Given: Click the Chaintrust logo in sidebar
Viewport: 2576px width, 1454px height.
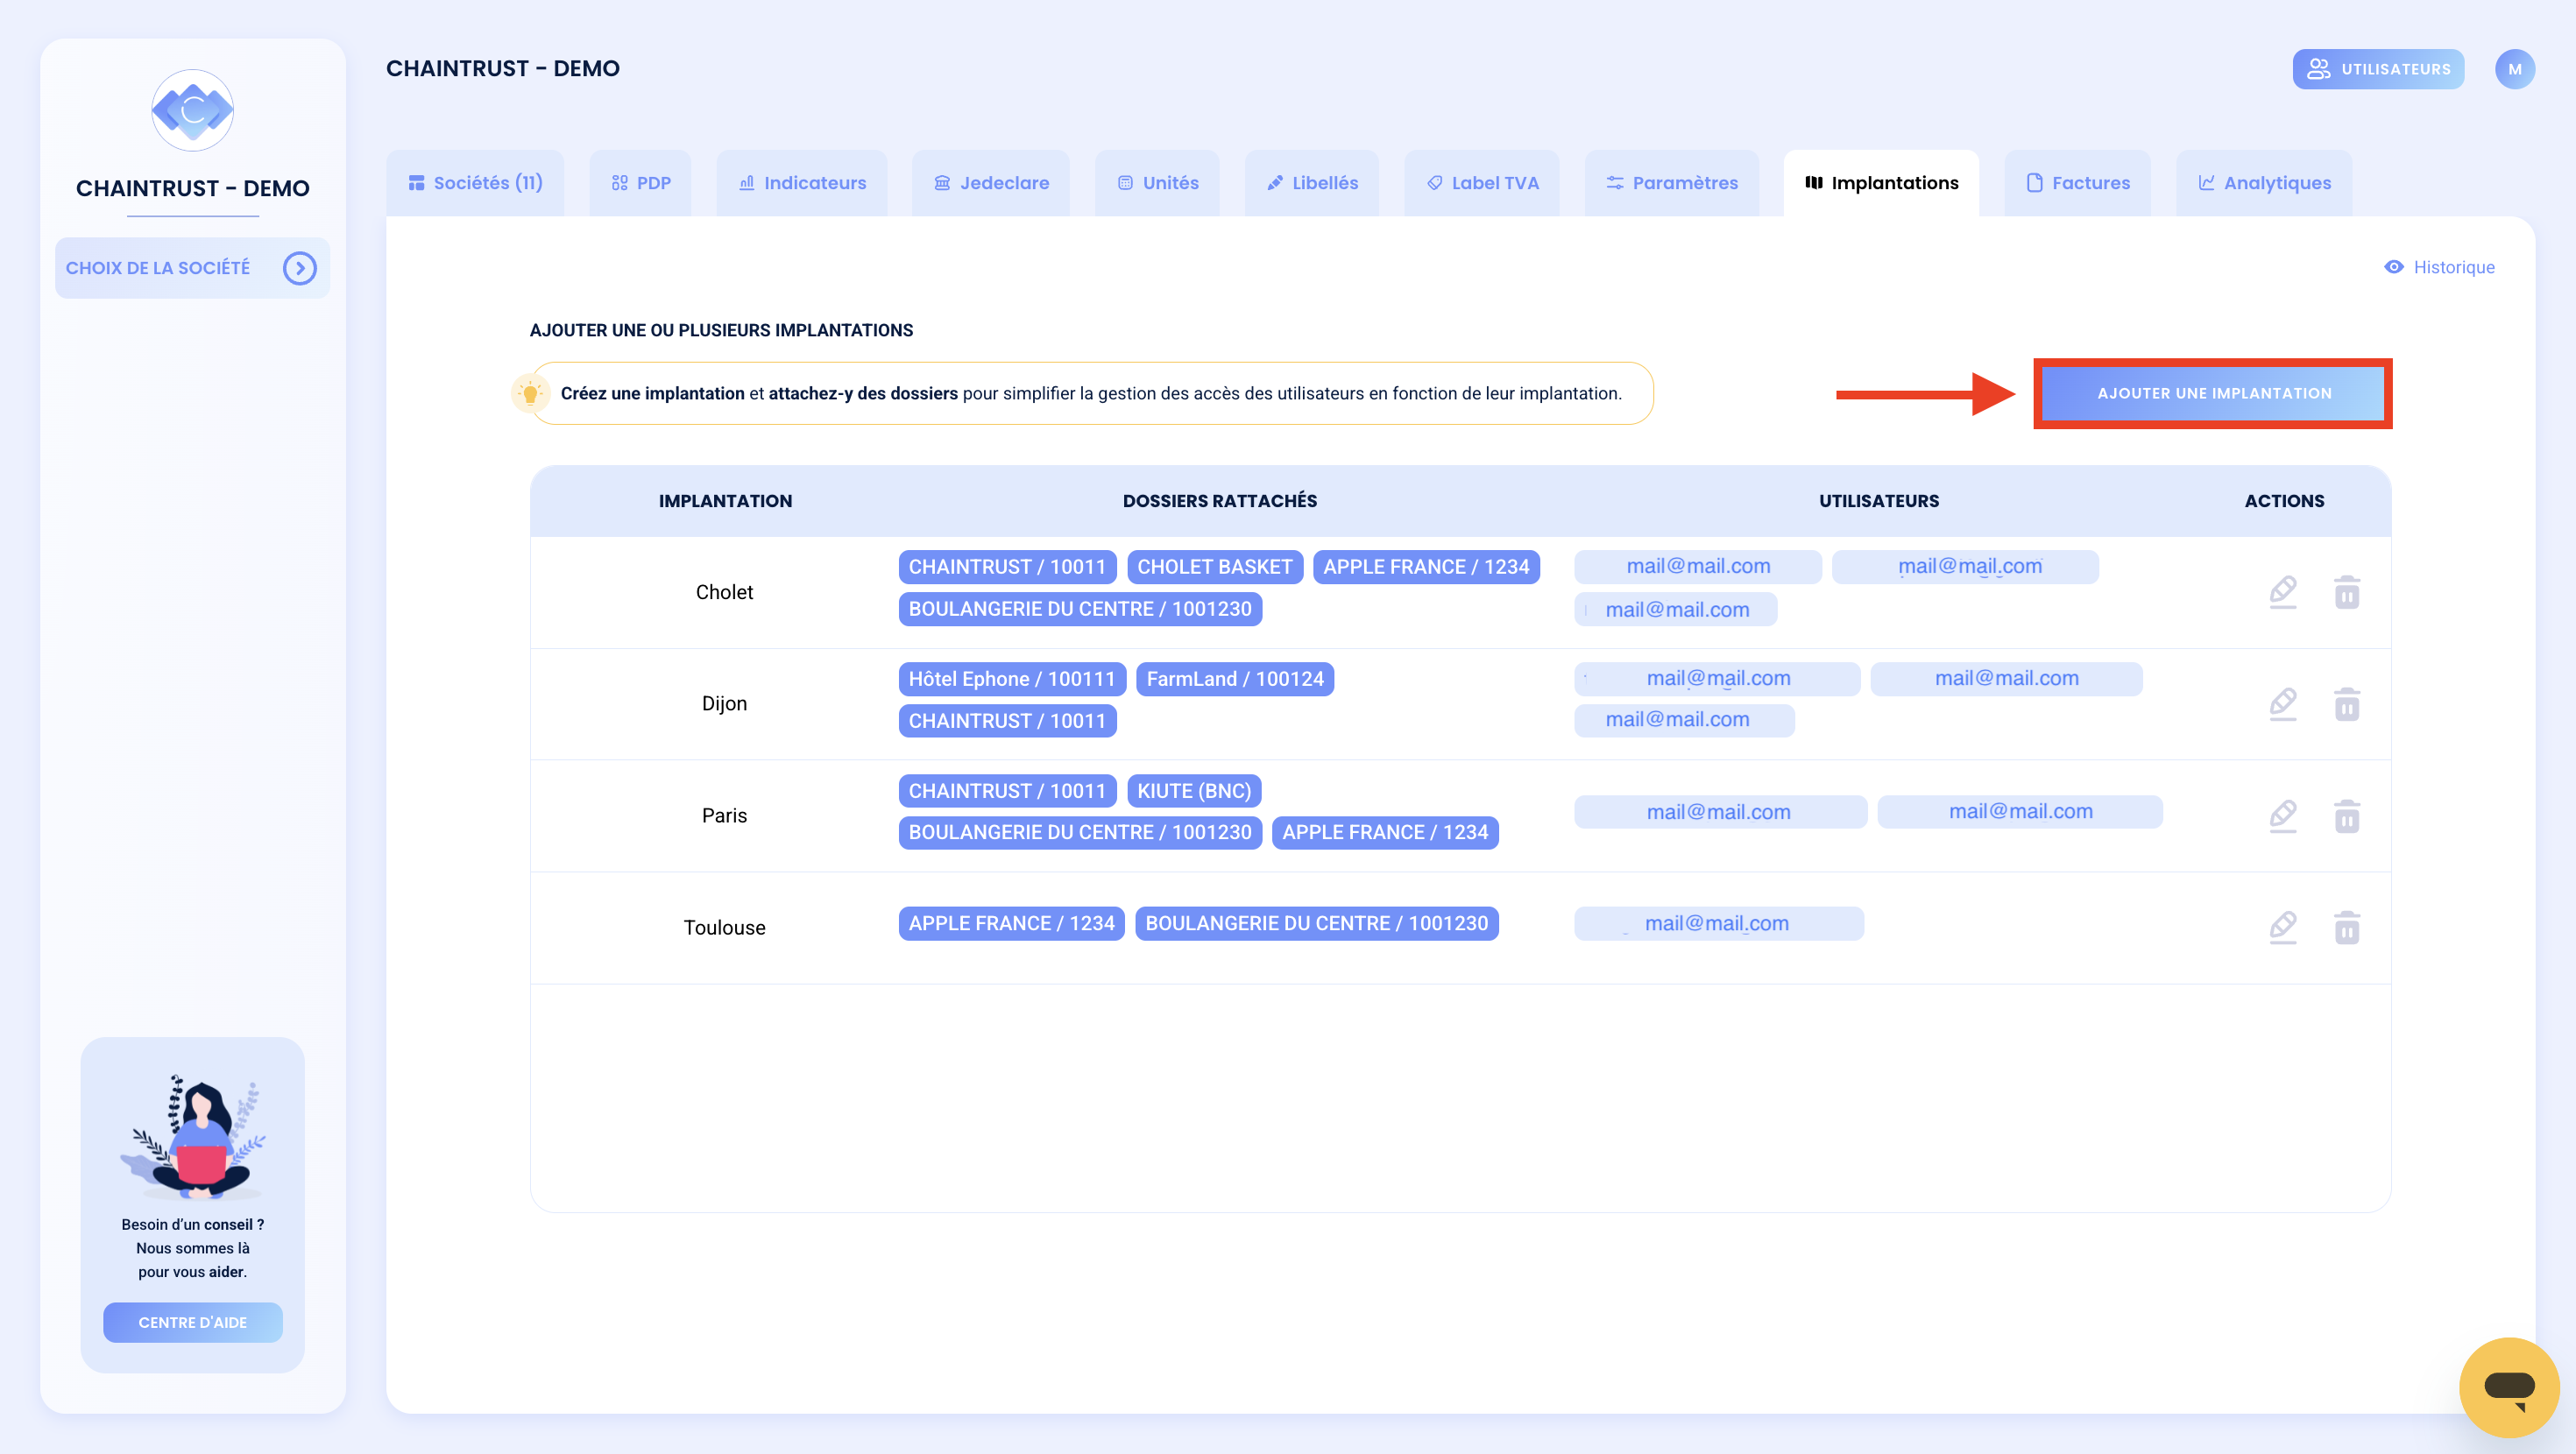Looking at the screenshot, I should click(192, 110).
